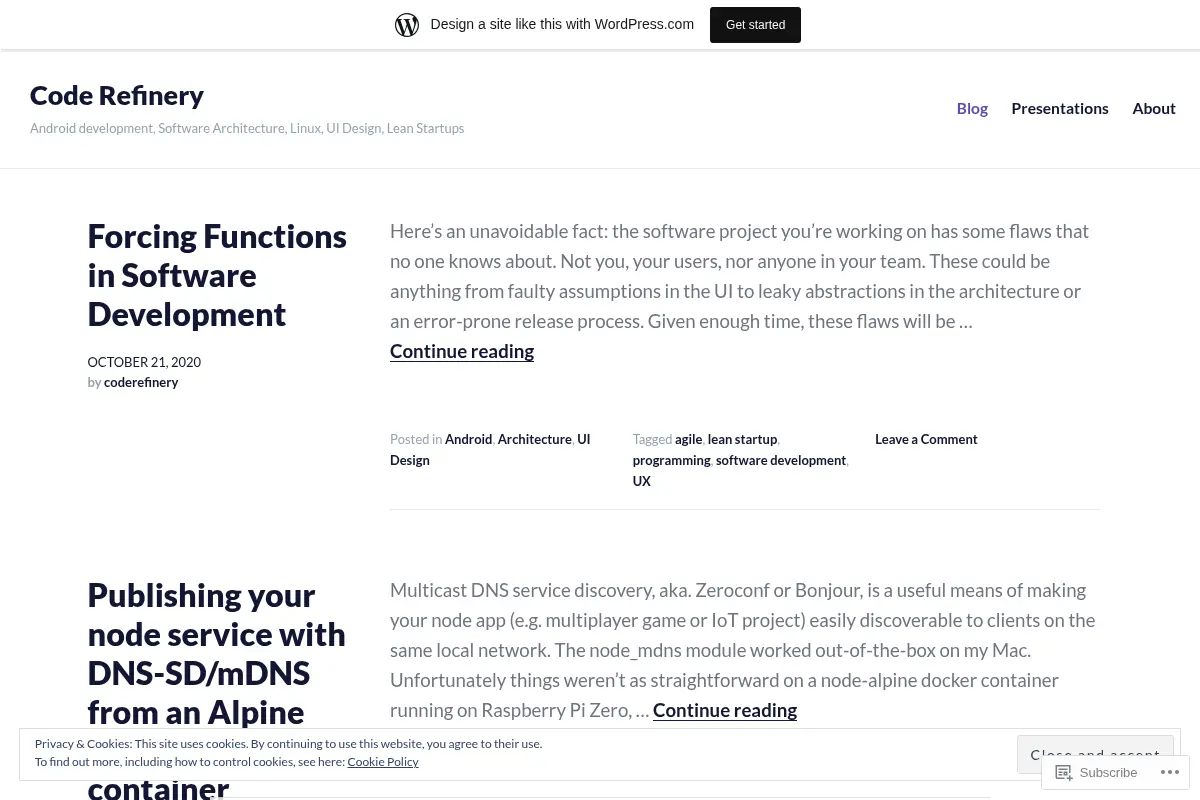Viewport: 1200px width, 800px height.
Task: Go to the Presentations menu item
Action: pyautogui.click(x=1059, y=108)
